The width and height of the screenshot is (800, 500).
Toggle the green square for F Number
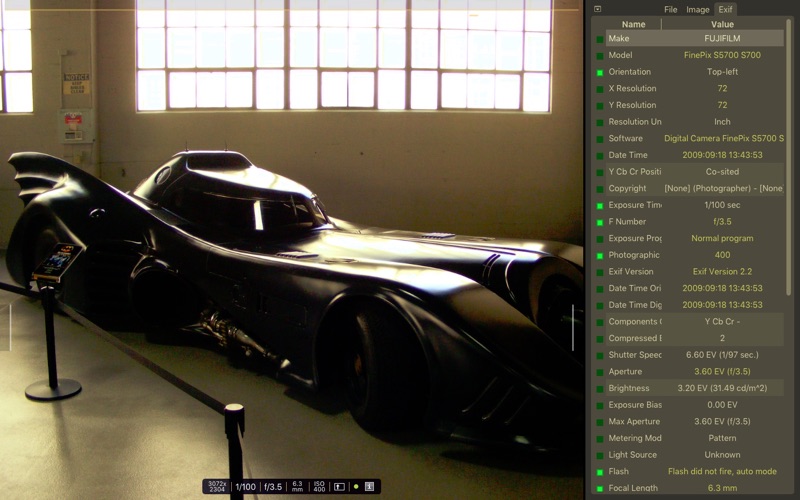(599, 222)
